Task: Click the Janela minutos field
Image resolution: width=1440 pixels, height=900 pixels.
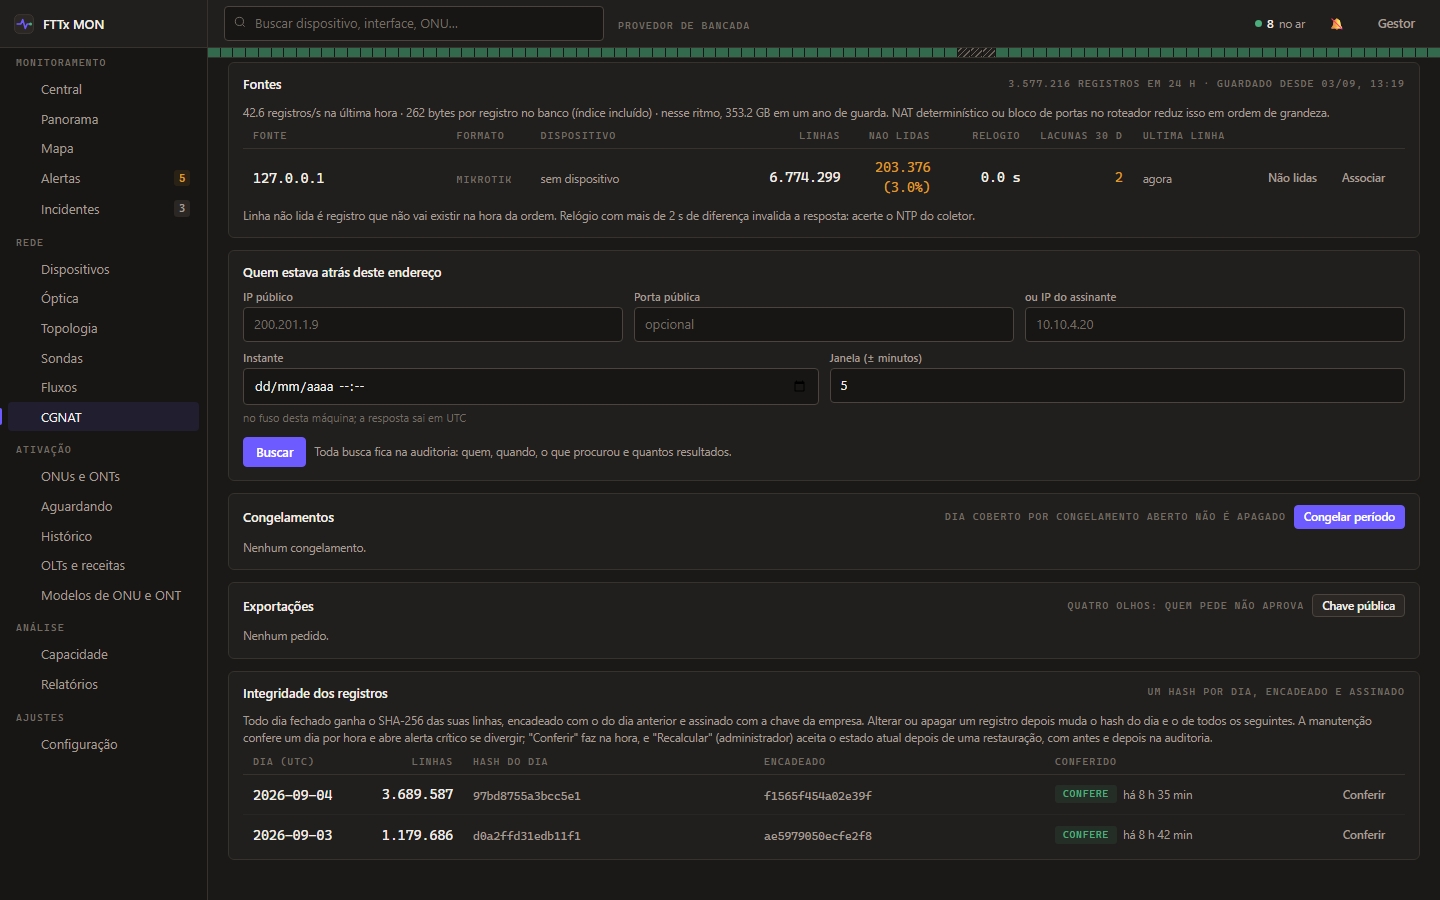Action: coord(1117,386)
